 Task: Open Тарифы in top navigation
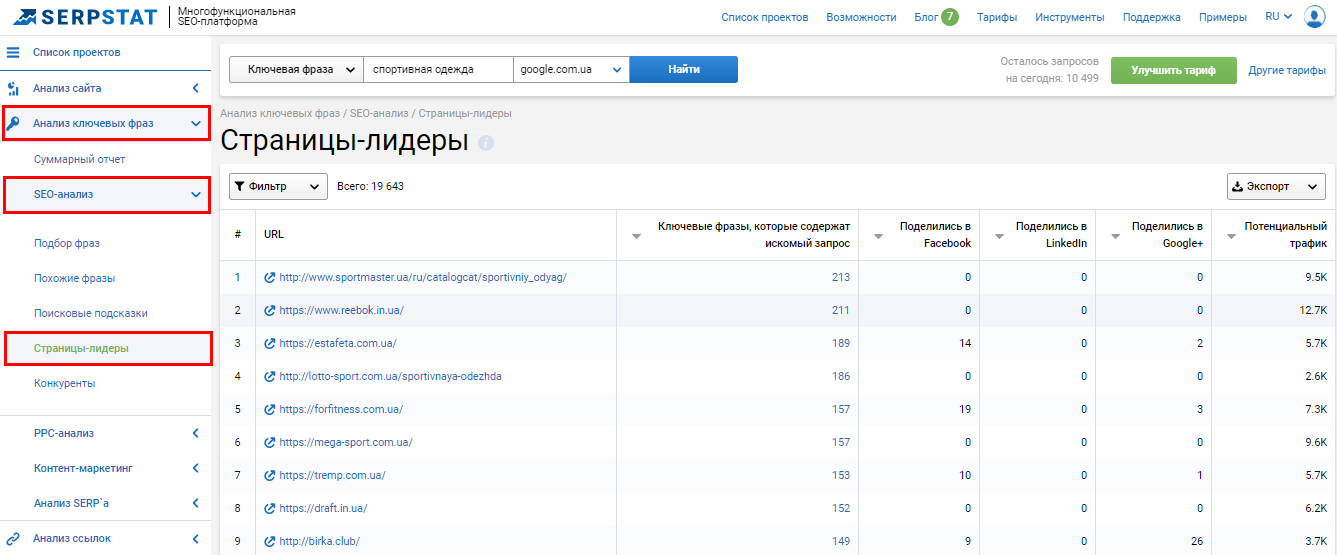tap(997, 17)
